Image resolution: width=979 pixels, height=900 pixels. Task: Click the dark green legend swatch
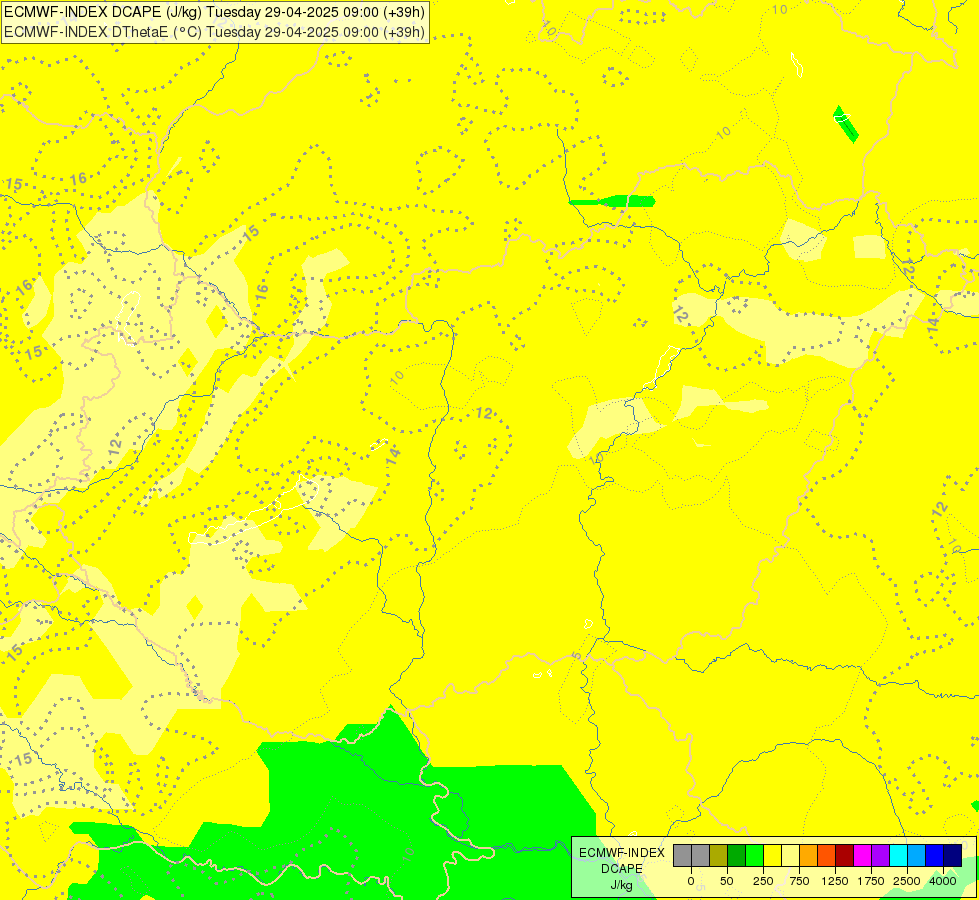[736, 856]
